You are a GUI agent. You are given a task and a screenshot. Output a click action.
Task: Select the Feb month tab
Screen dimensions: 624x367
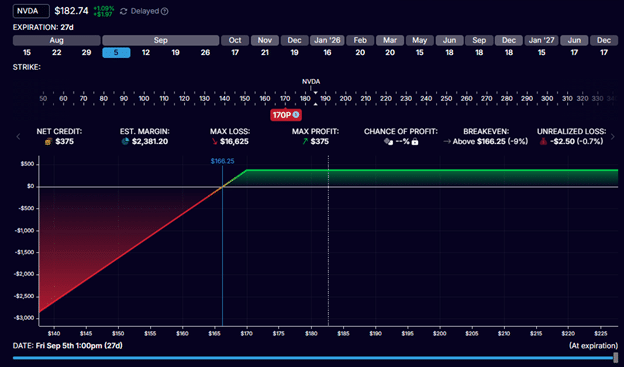point(360,40)
